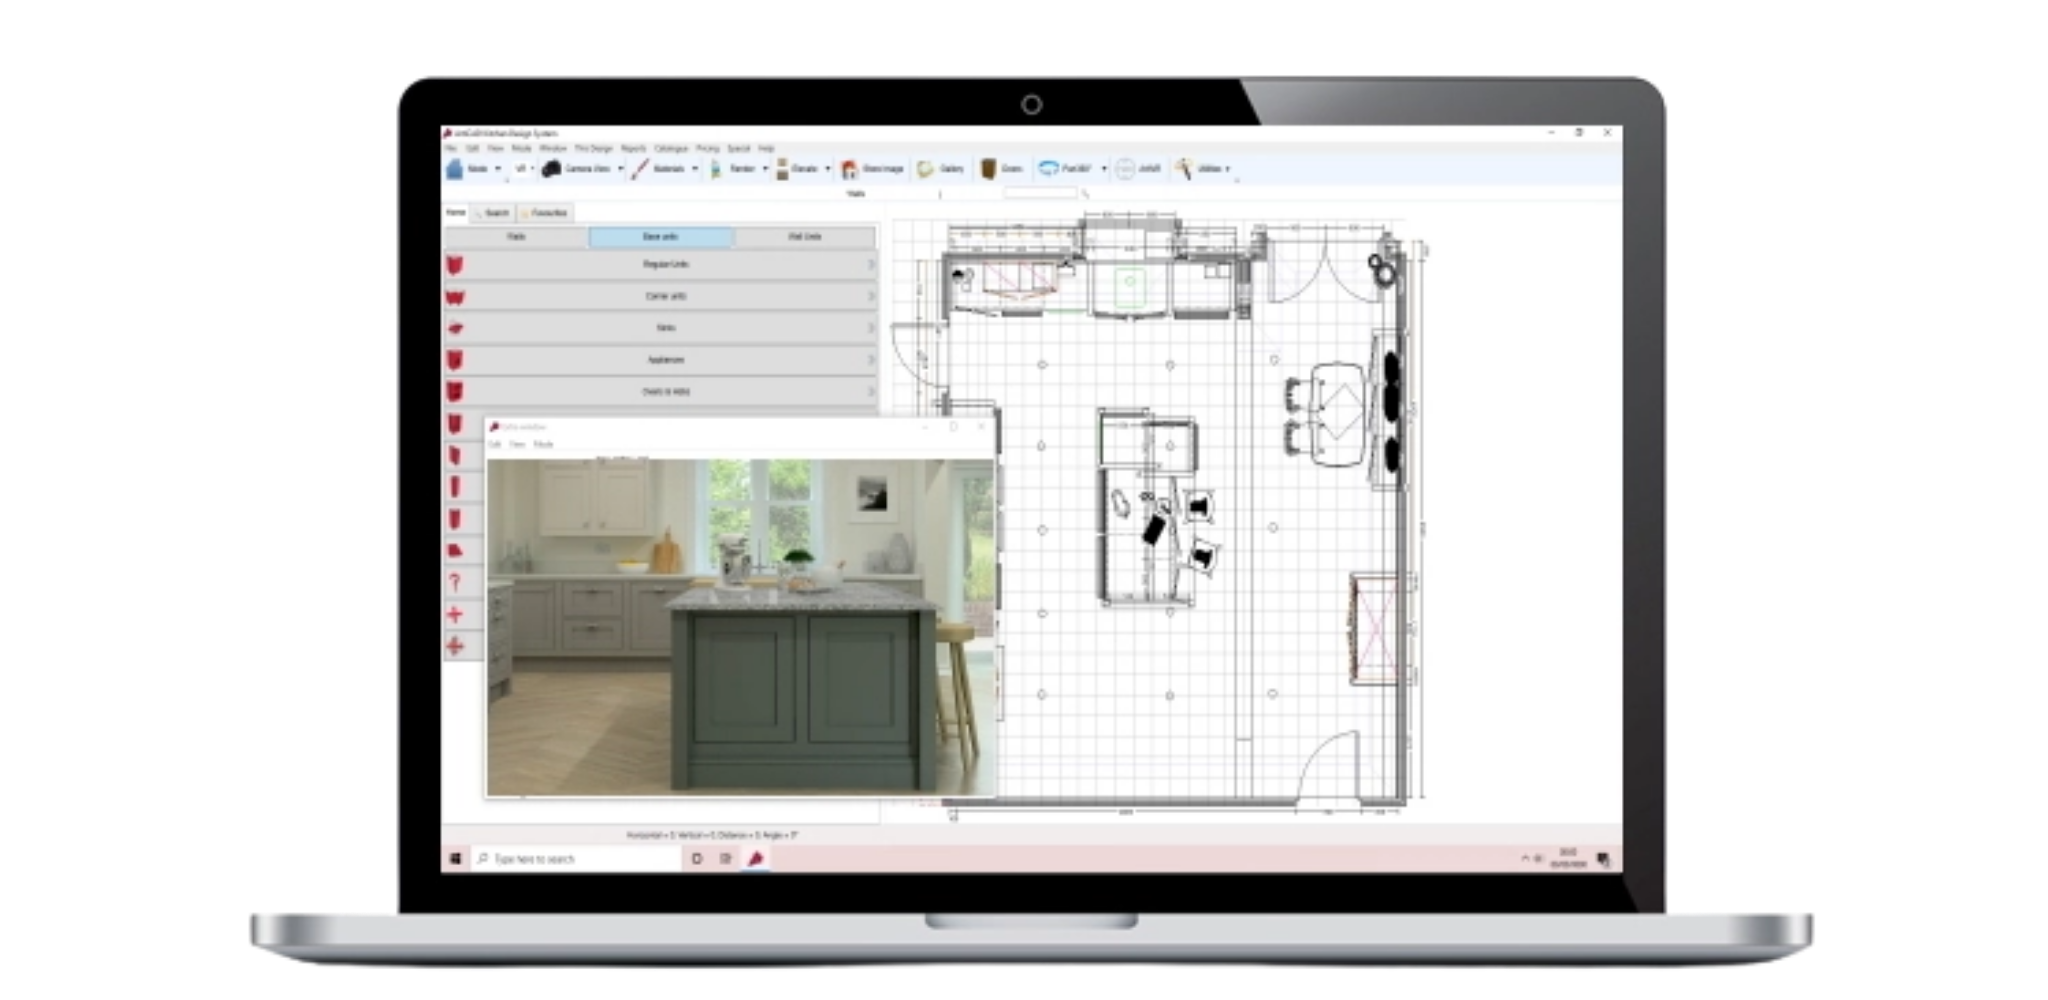Click the Camera View toolbar icon
Viewport: 2048px width, 1000px height.
551,169
